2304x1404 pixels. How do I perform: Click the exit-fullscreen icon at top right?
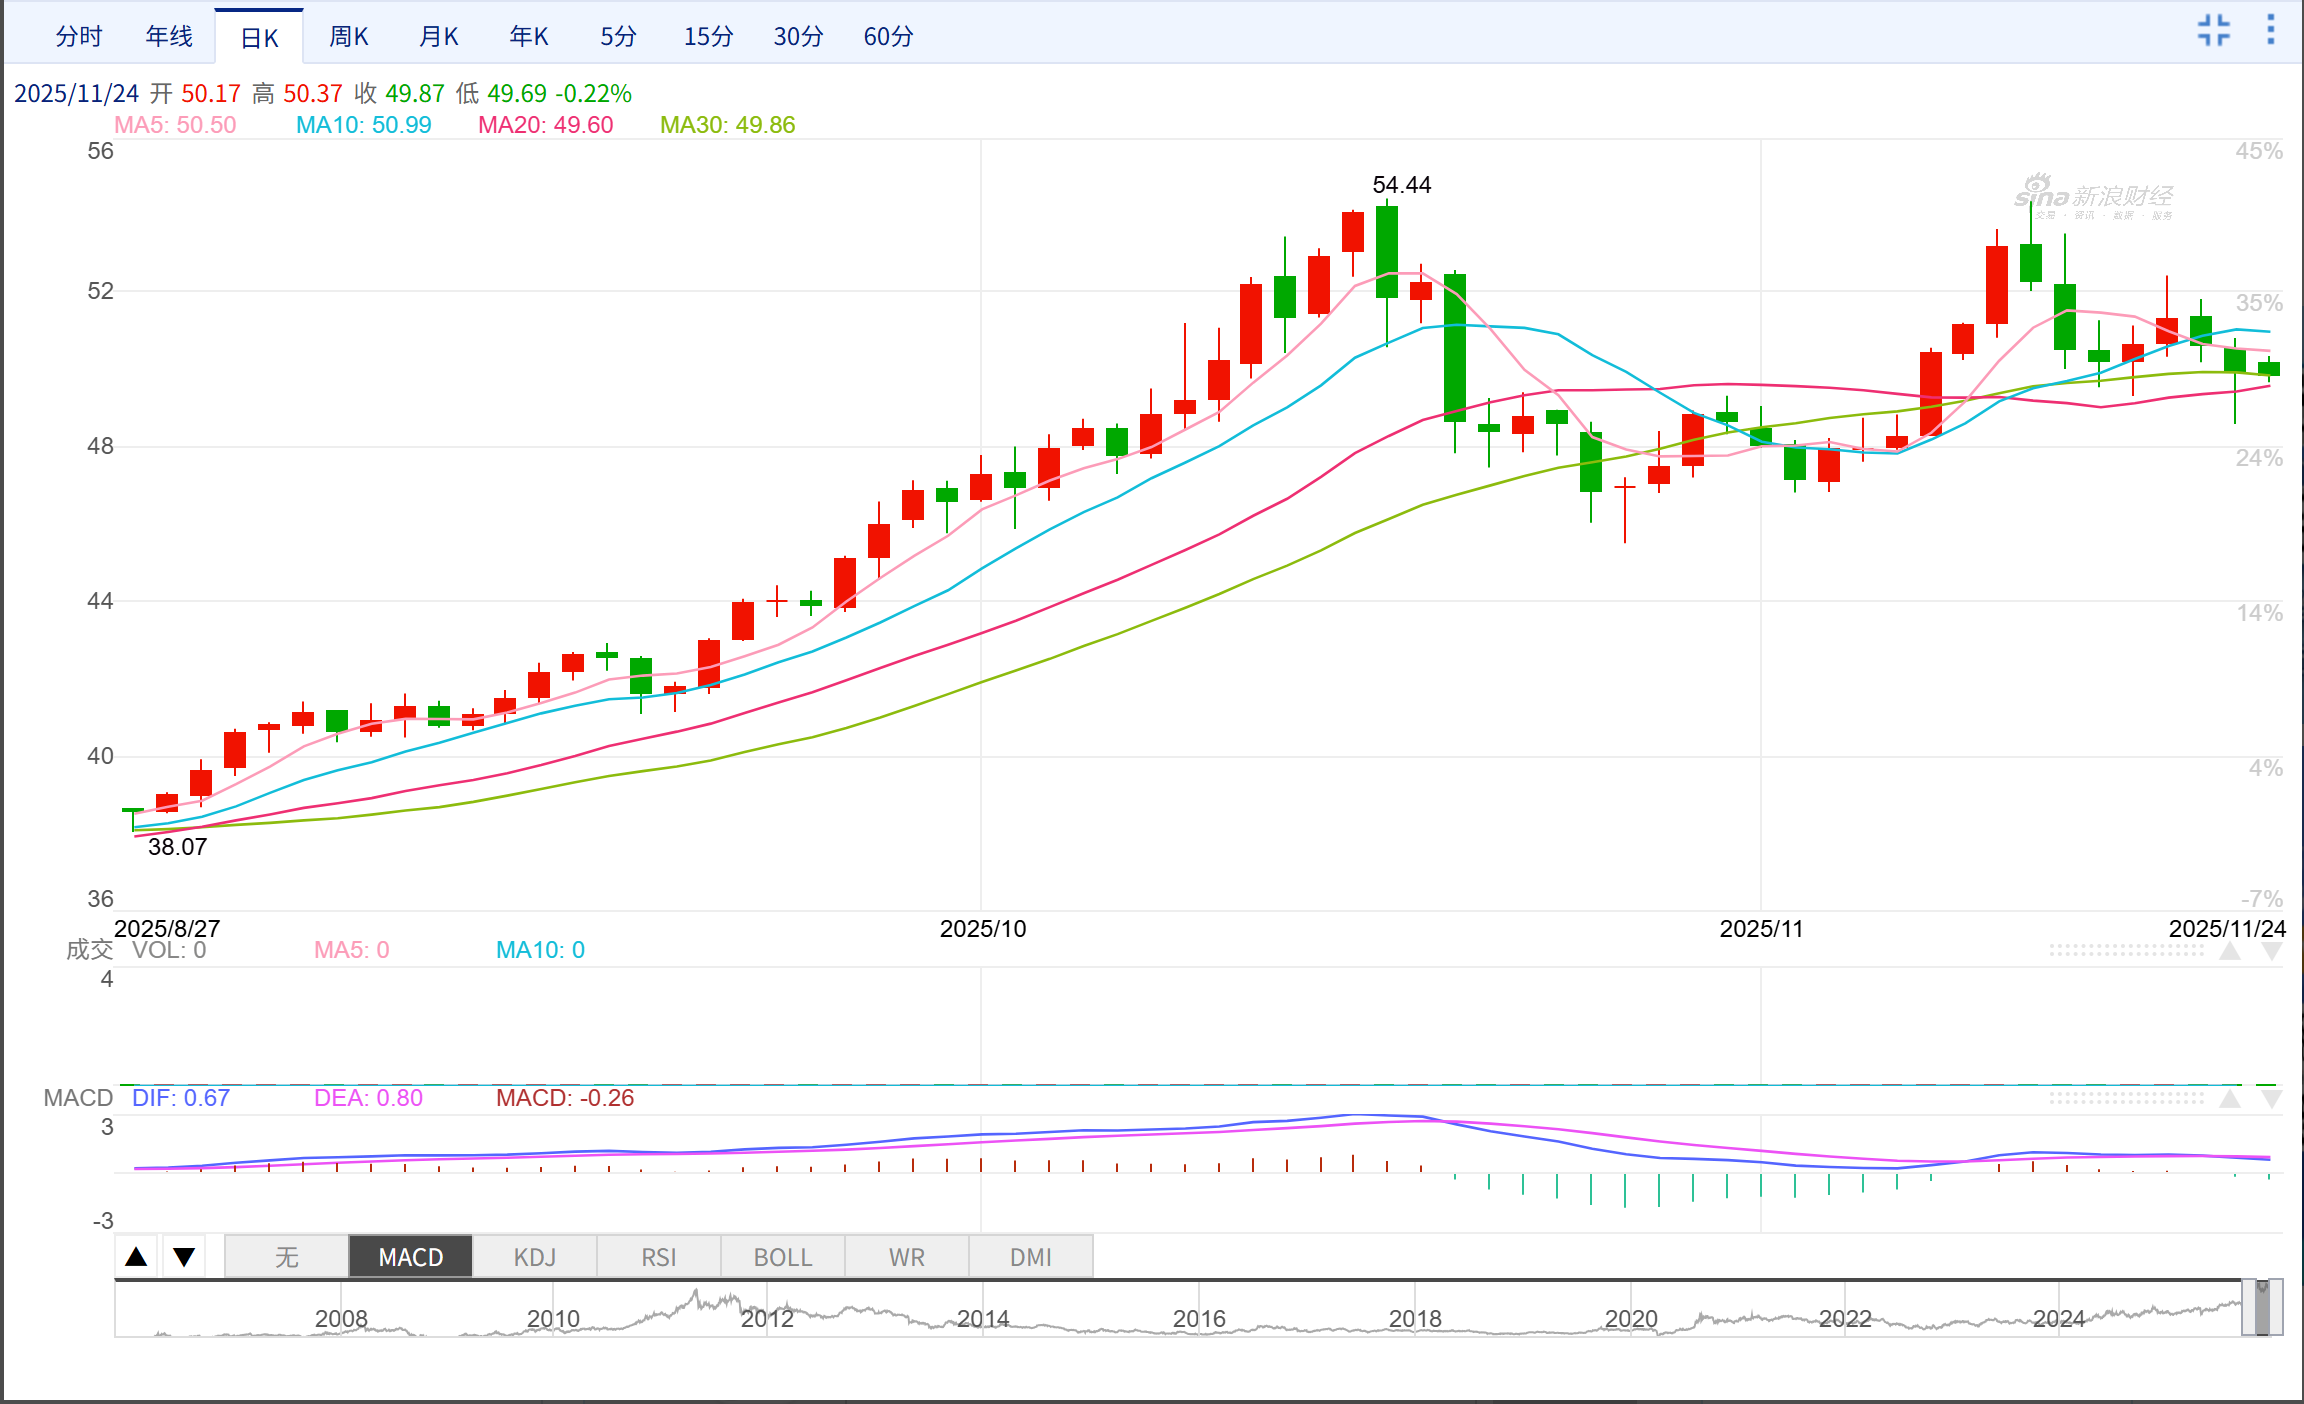click(x=2213, y=30)
